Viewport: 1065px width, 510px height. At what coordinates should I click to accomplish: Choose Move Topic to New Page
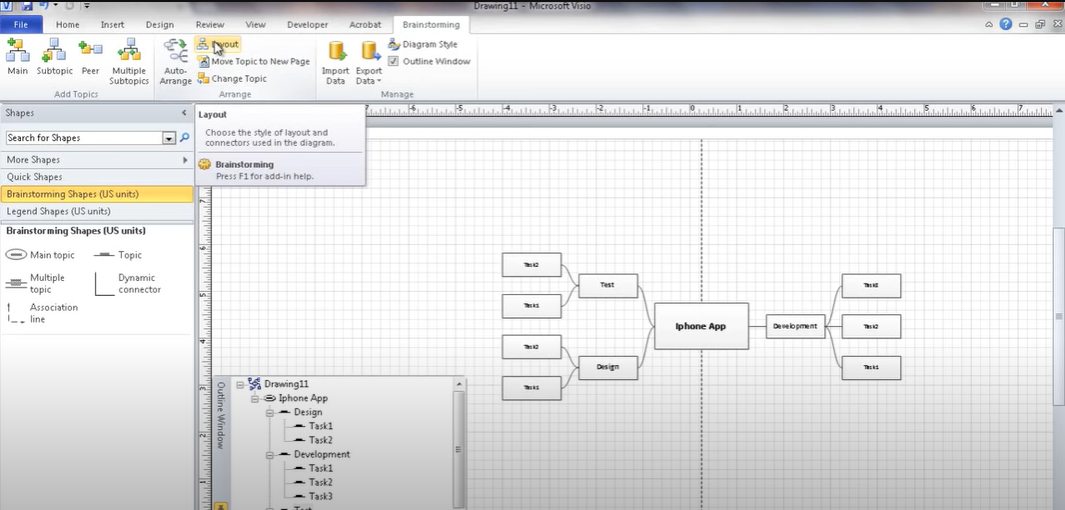click(253, 61)
